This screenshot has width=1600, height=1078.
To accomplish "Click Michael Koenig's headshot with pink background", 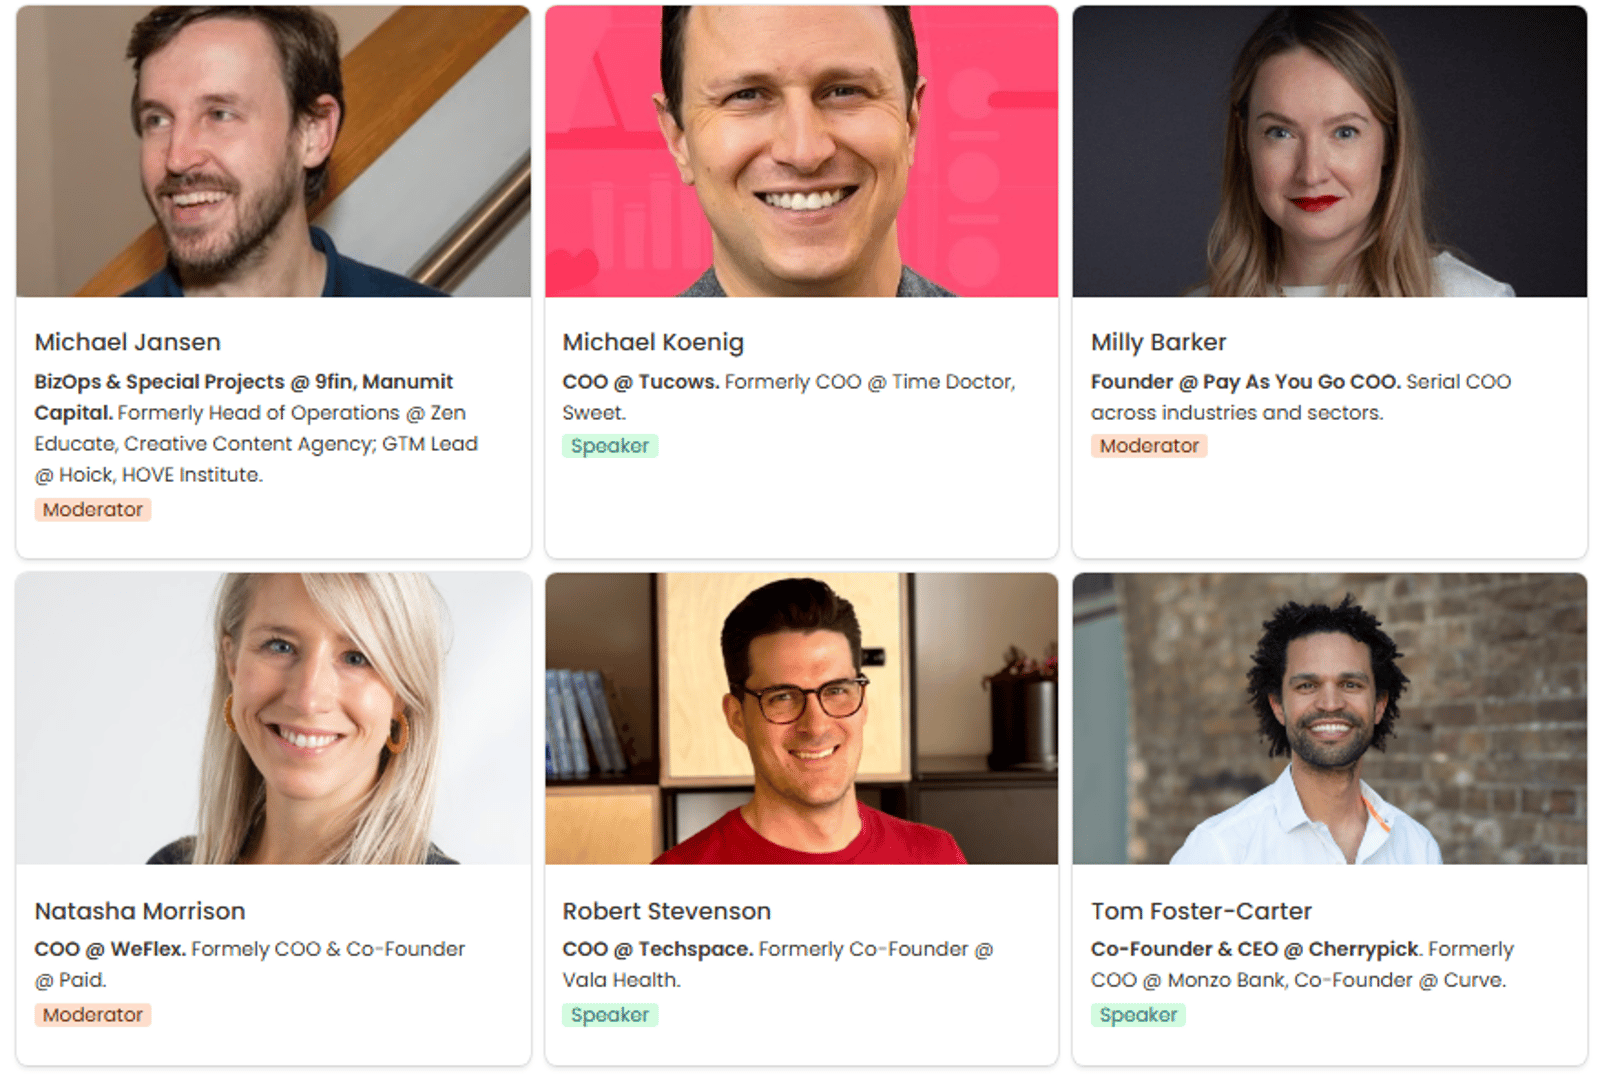I will (801, 151).
